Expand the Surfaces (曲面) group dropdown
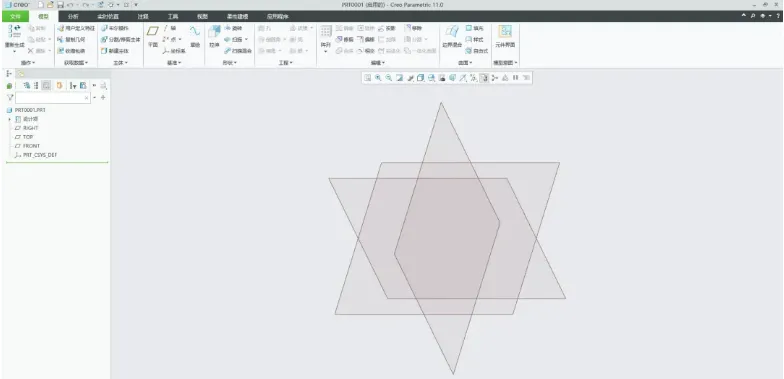Screen dimensions: 784x379 click(465, 63)
